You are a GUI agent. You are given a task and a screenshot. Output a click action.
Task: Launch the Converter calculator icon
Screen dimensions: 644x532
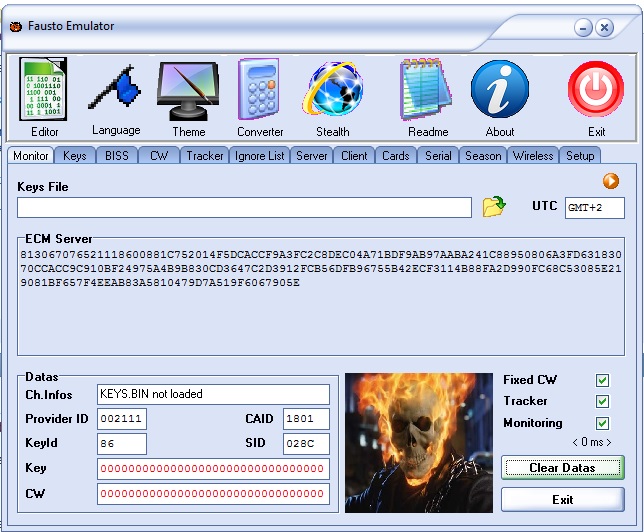point(259,89)
